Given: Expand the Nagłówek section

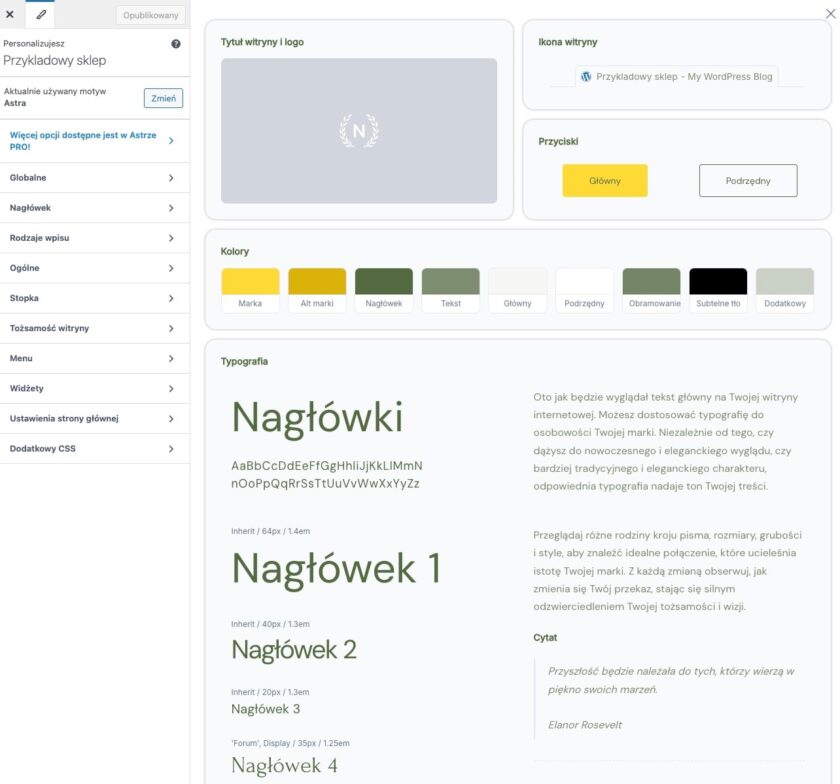Looking at the screenshot, I should coord(94,208).
